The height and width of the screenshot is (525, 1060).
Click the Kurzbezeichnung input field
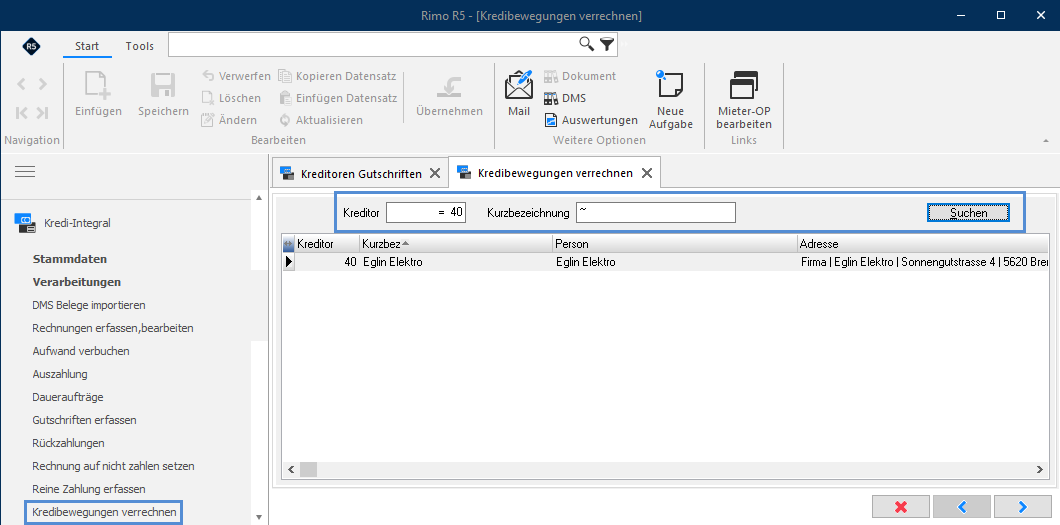click(x=656, y=212)
